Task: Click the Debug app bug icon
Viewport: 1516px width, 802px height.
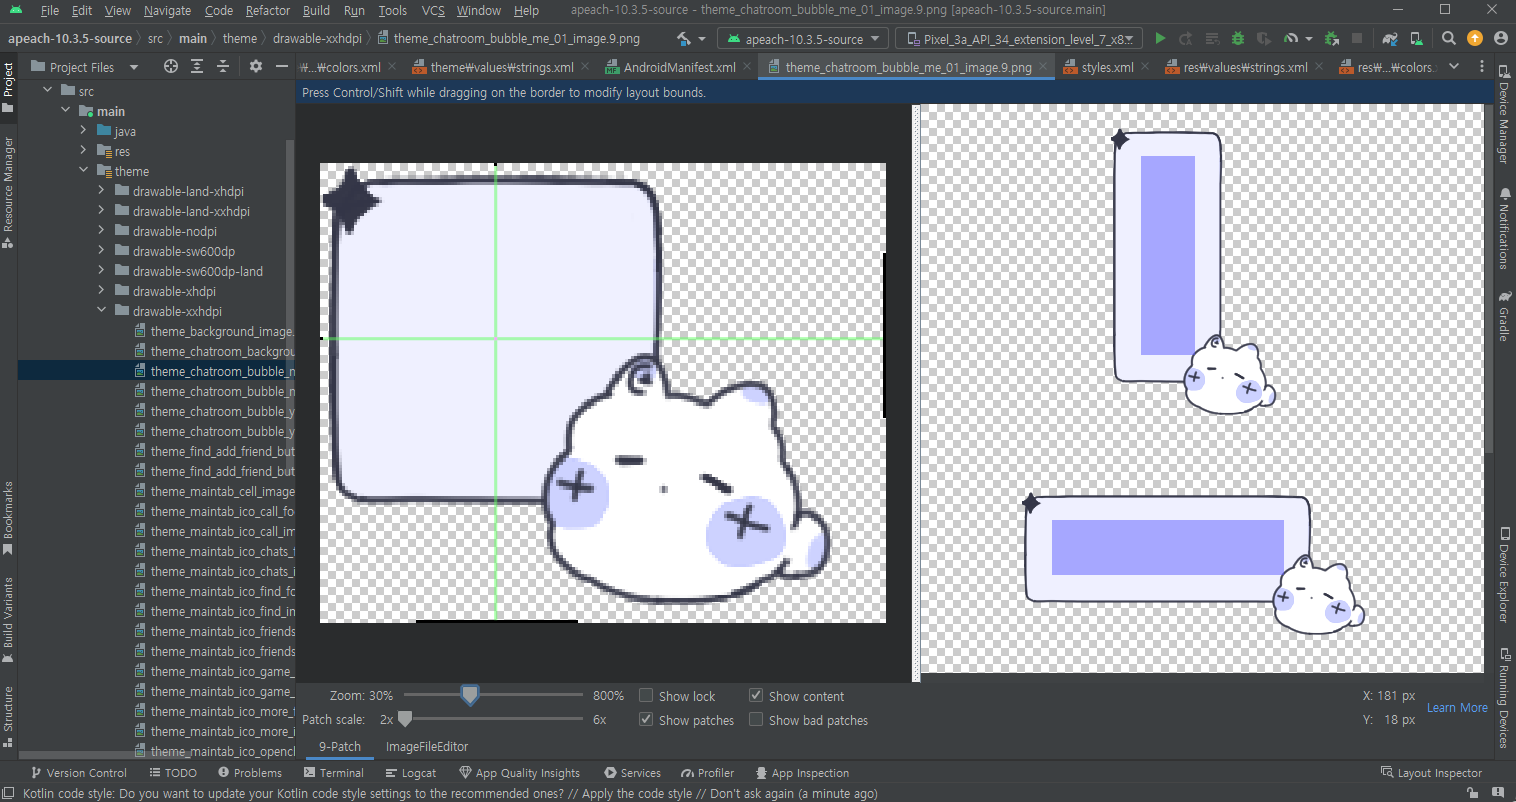Action: [1238, 39]
